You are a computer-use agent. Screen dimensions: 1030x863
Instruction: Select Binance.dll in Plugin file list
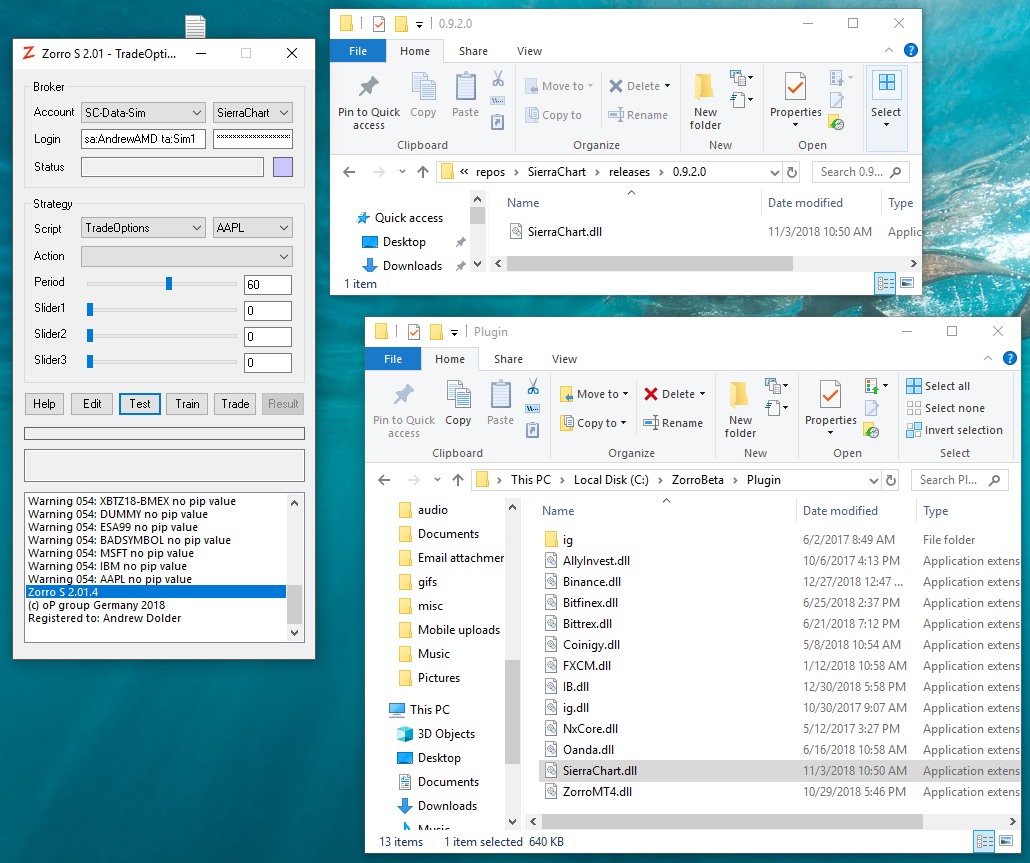(779, 582)
